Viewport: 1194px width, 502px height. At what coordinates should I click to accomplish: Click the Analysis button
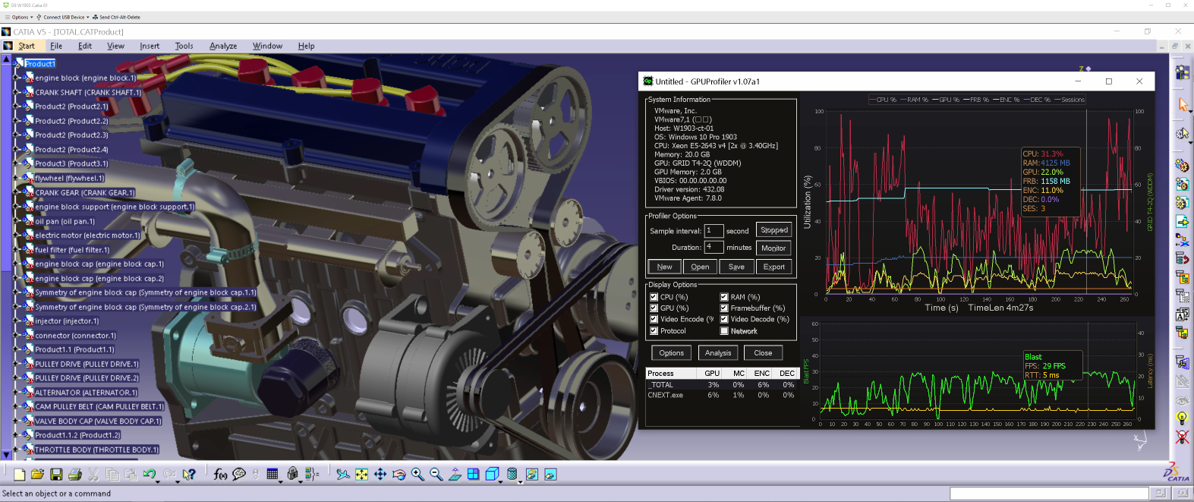(718, 353)
